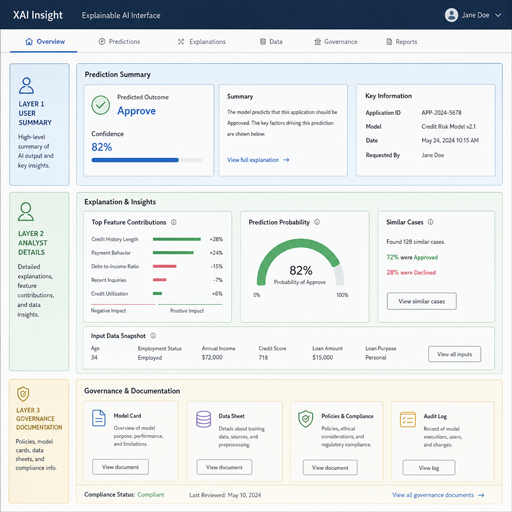Click the blue 82% confidence progress bar
Screen dimensions: 512x512
135,160
